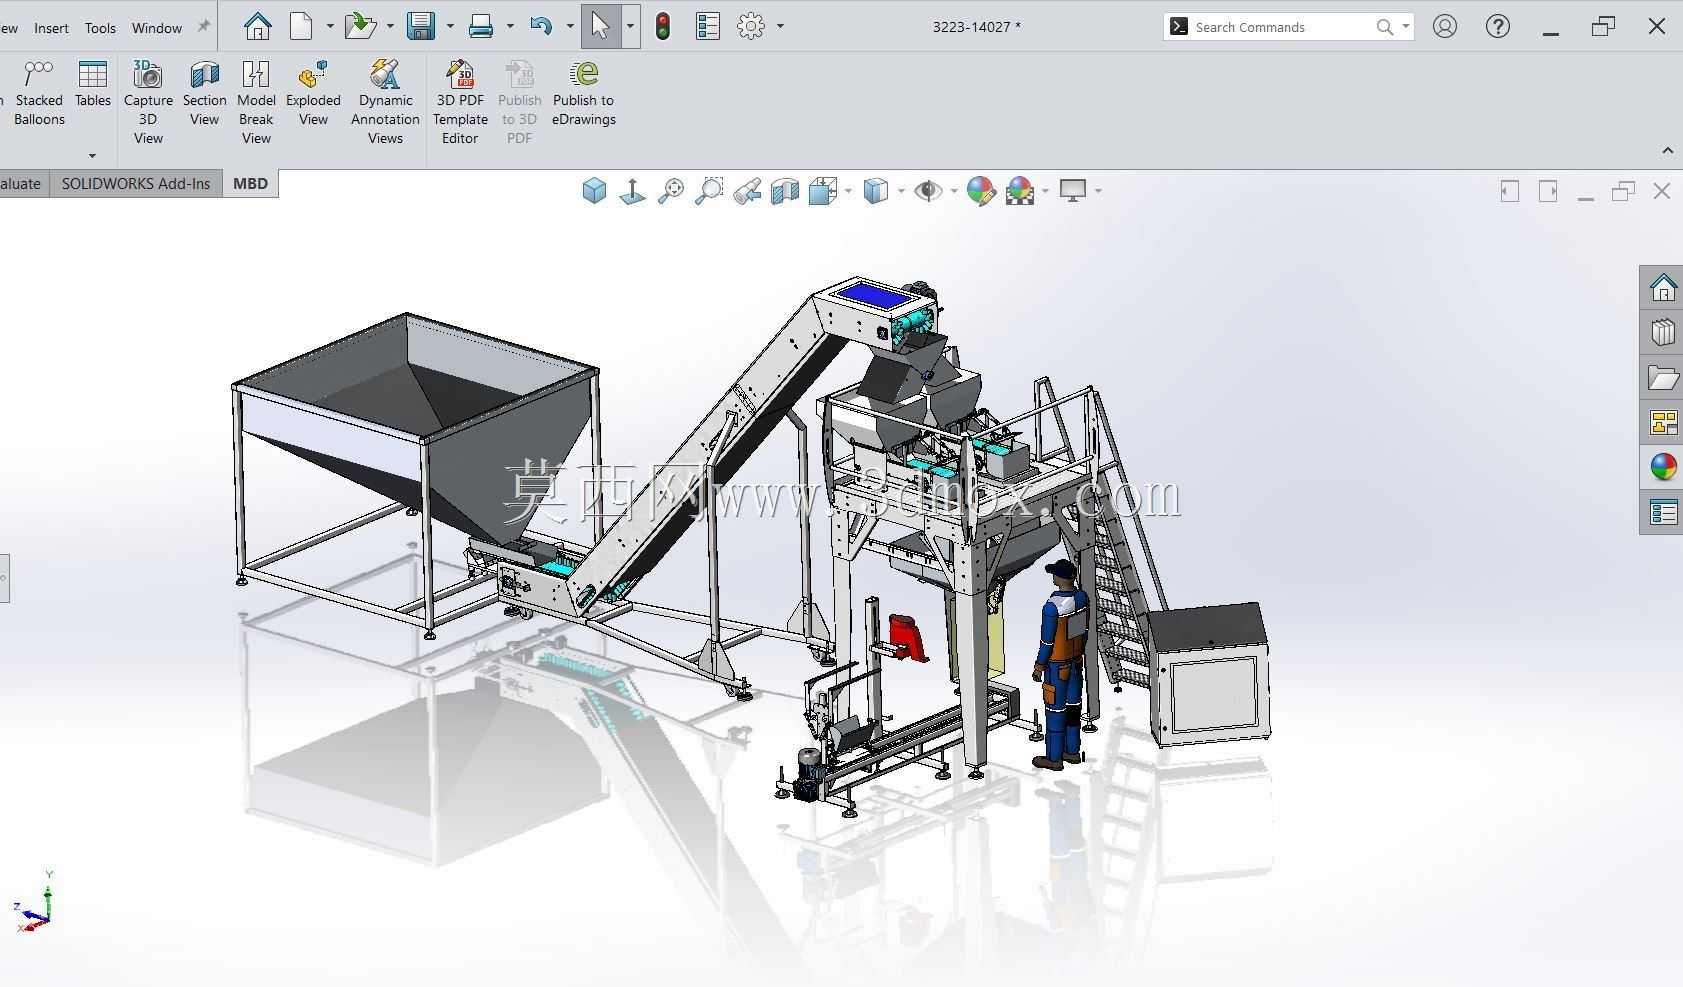
Task: Open the Options gear icon
Action: (x=751, y=26)
